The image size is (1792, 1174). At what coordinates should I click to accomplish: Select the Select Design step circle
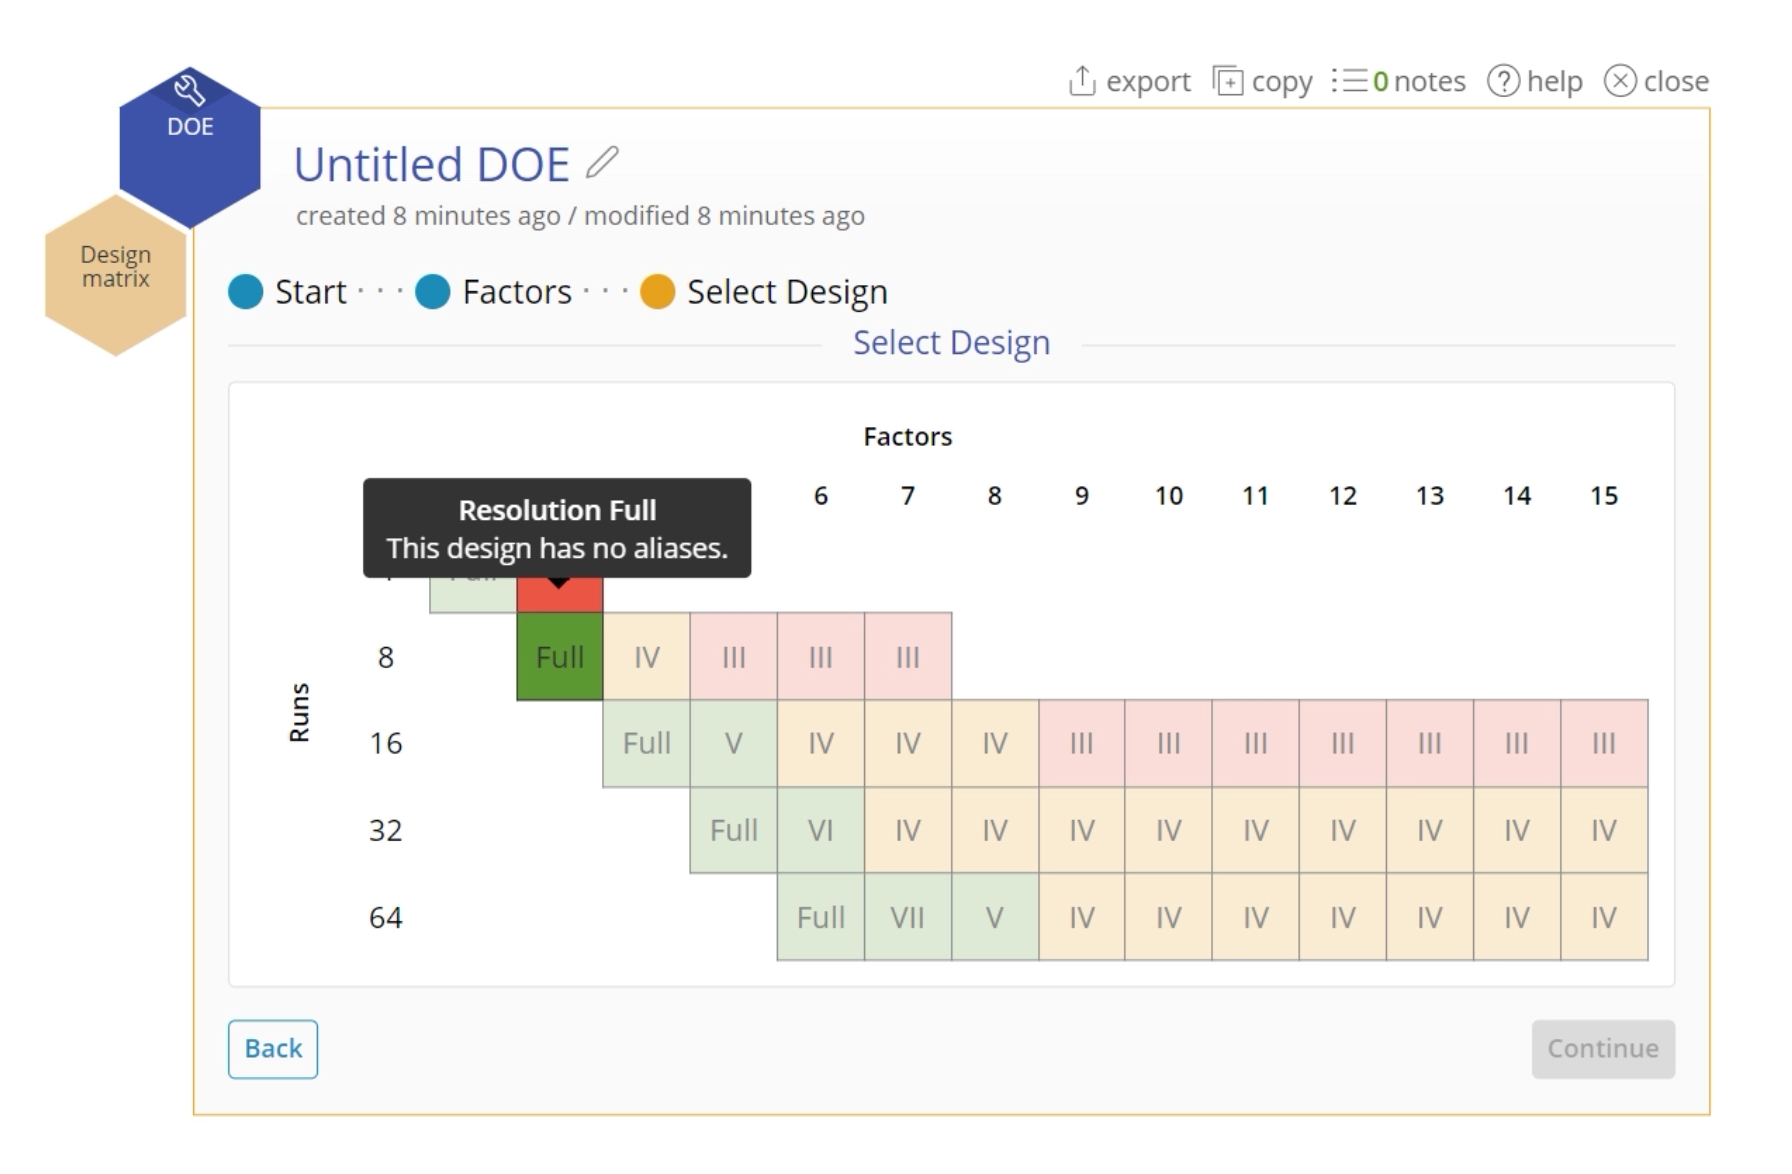click(657, 292)
